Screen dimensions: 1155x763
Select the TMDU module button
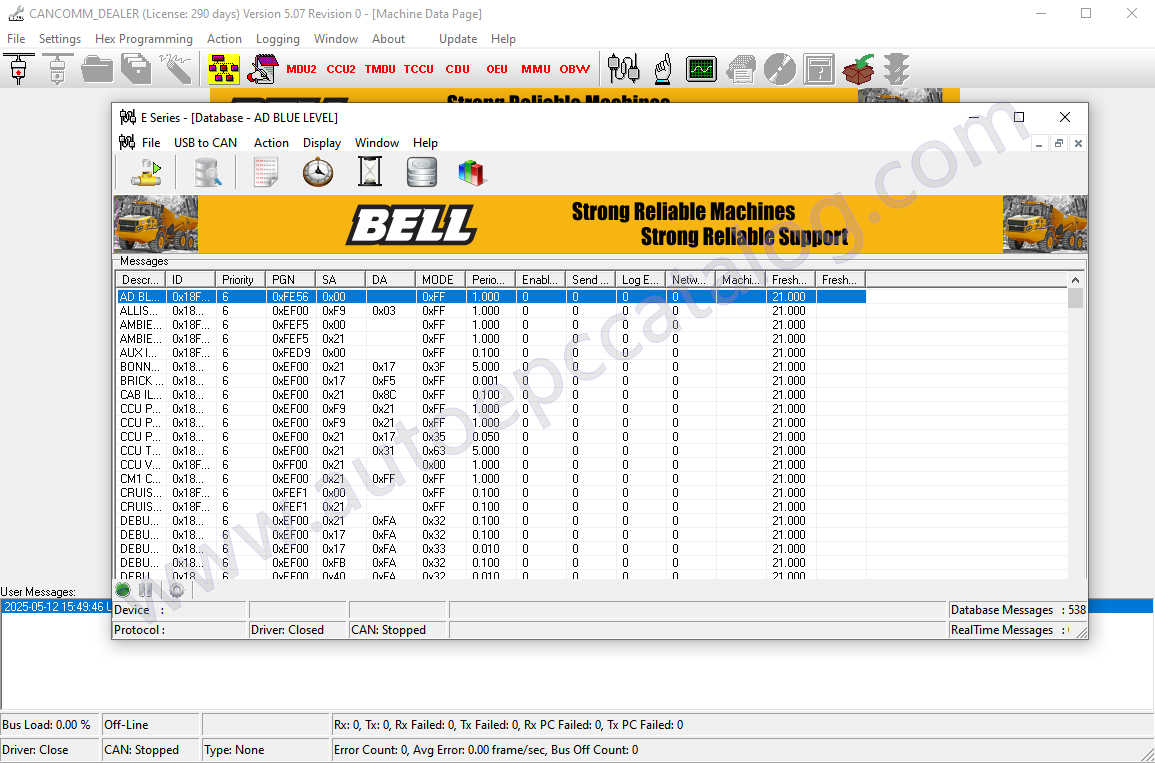[x=379, y=69]
